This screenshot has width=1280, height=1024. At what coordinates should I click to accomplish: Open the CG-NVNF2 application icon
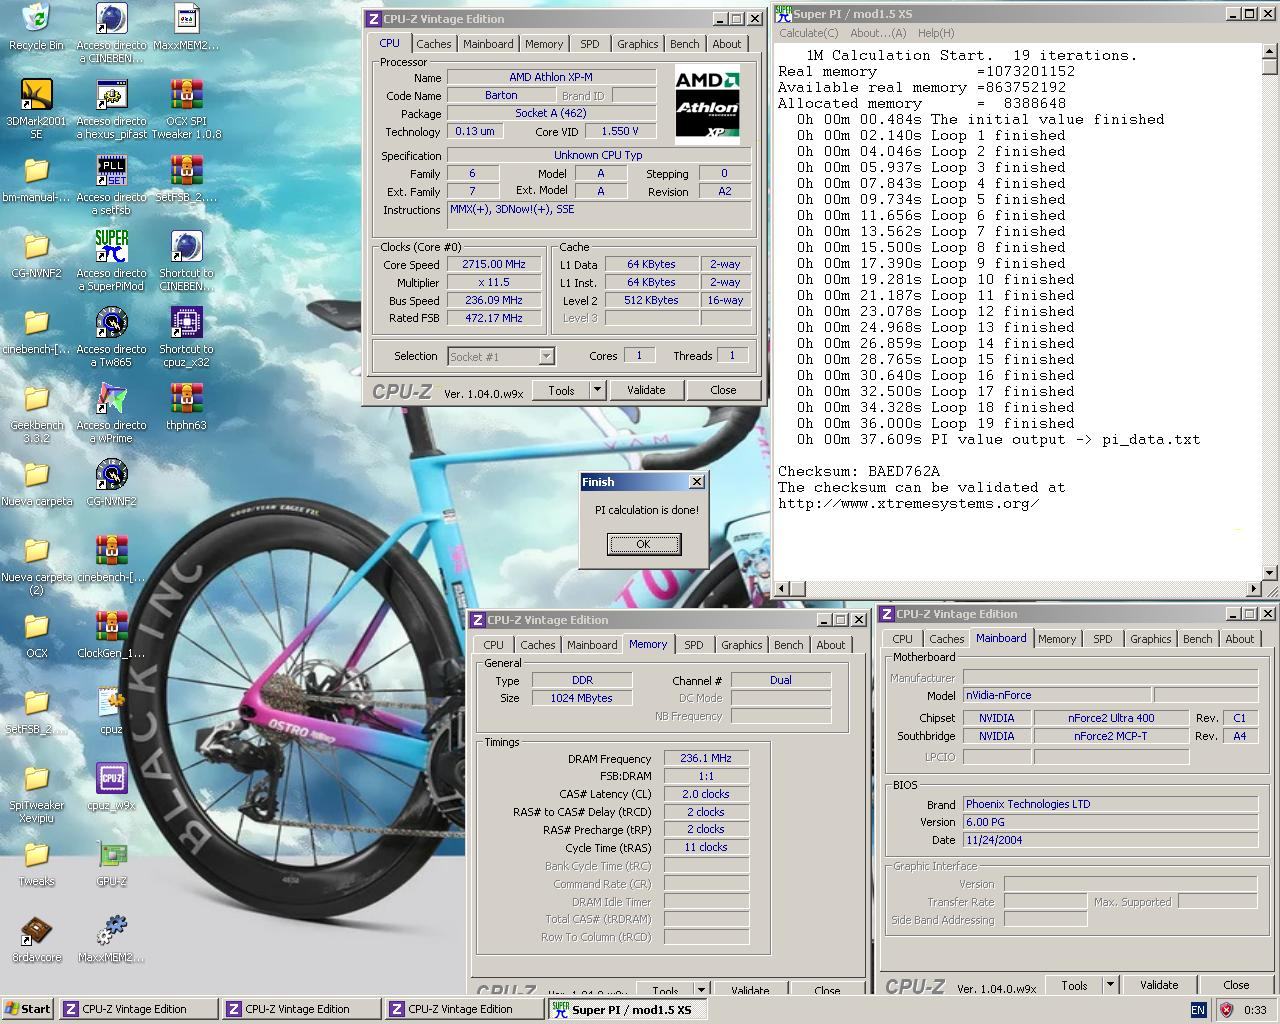(x=111, y=475)
